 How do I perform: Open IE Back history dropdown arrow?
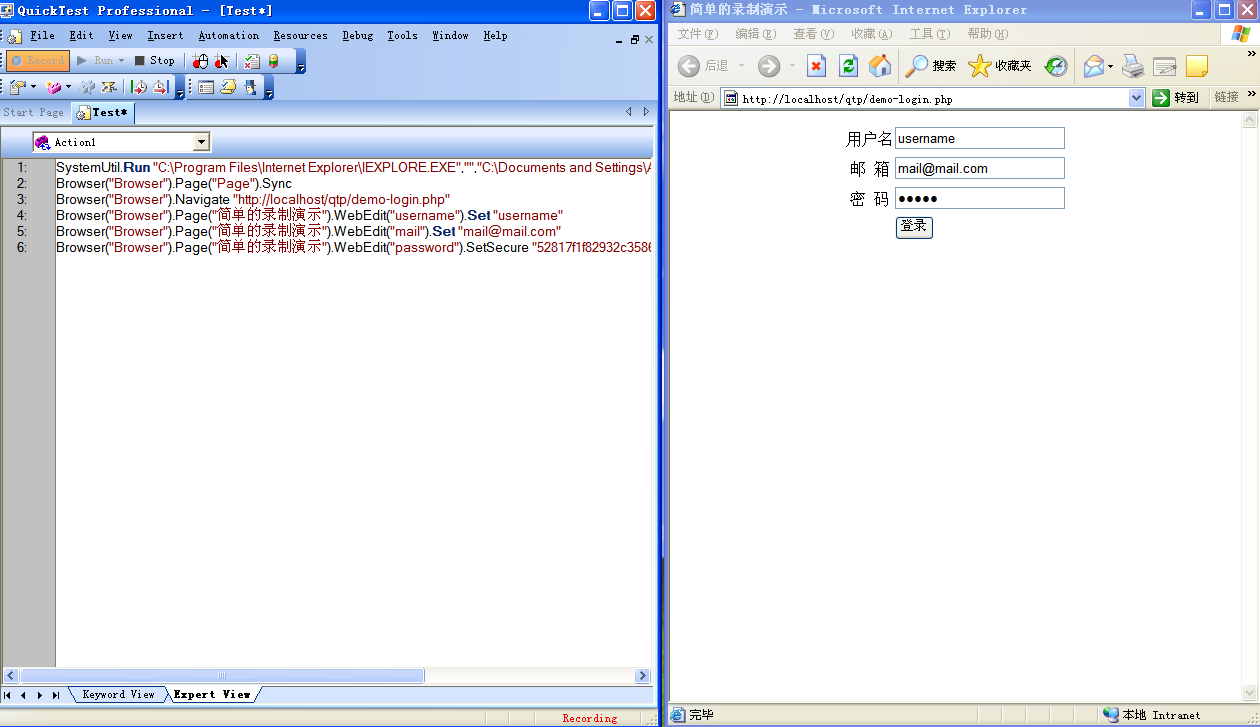[x=742, y=66]
